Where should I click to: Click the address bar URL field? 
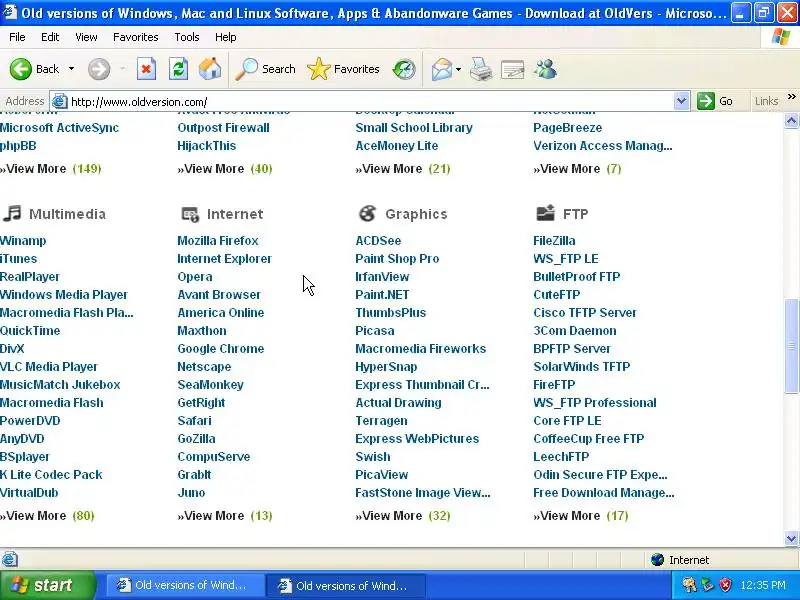coord(370,102)
